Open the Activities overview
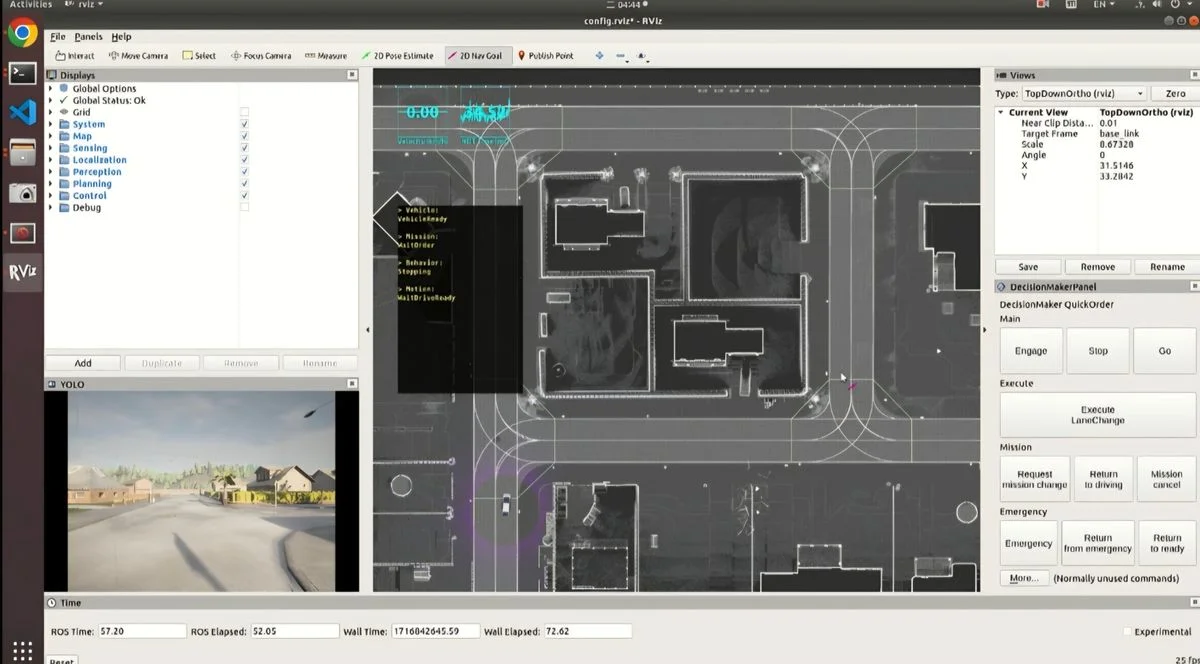1200x664 pixels. [x=30, y=5]
